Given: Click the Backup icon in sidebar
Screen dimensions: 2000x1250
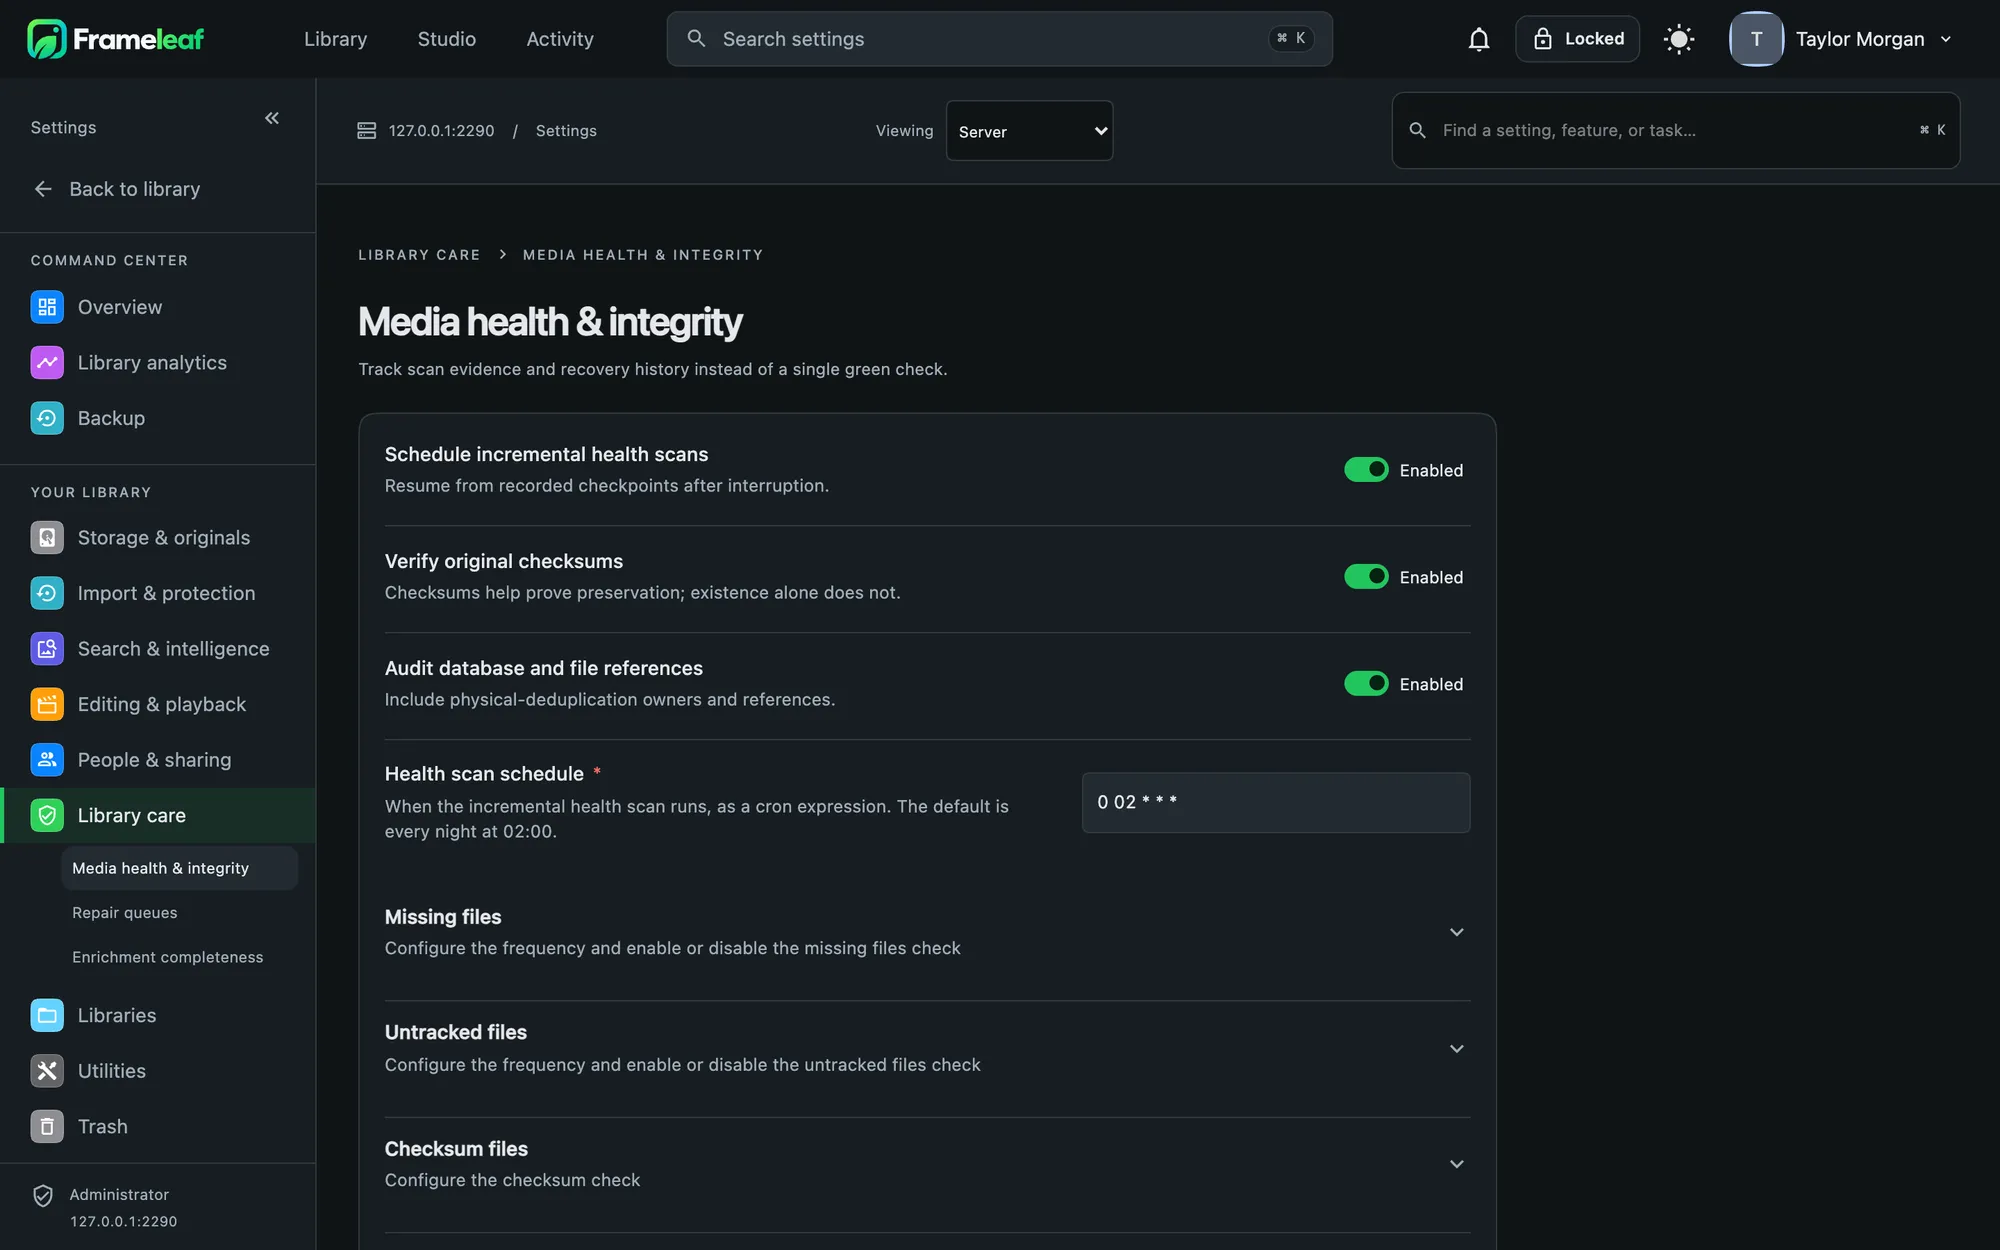Looking at the screenshot, I should (x=47, y=418).
